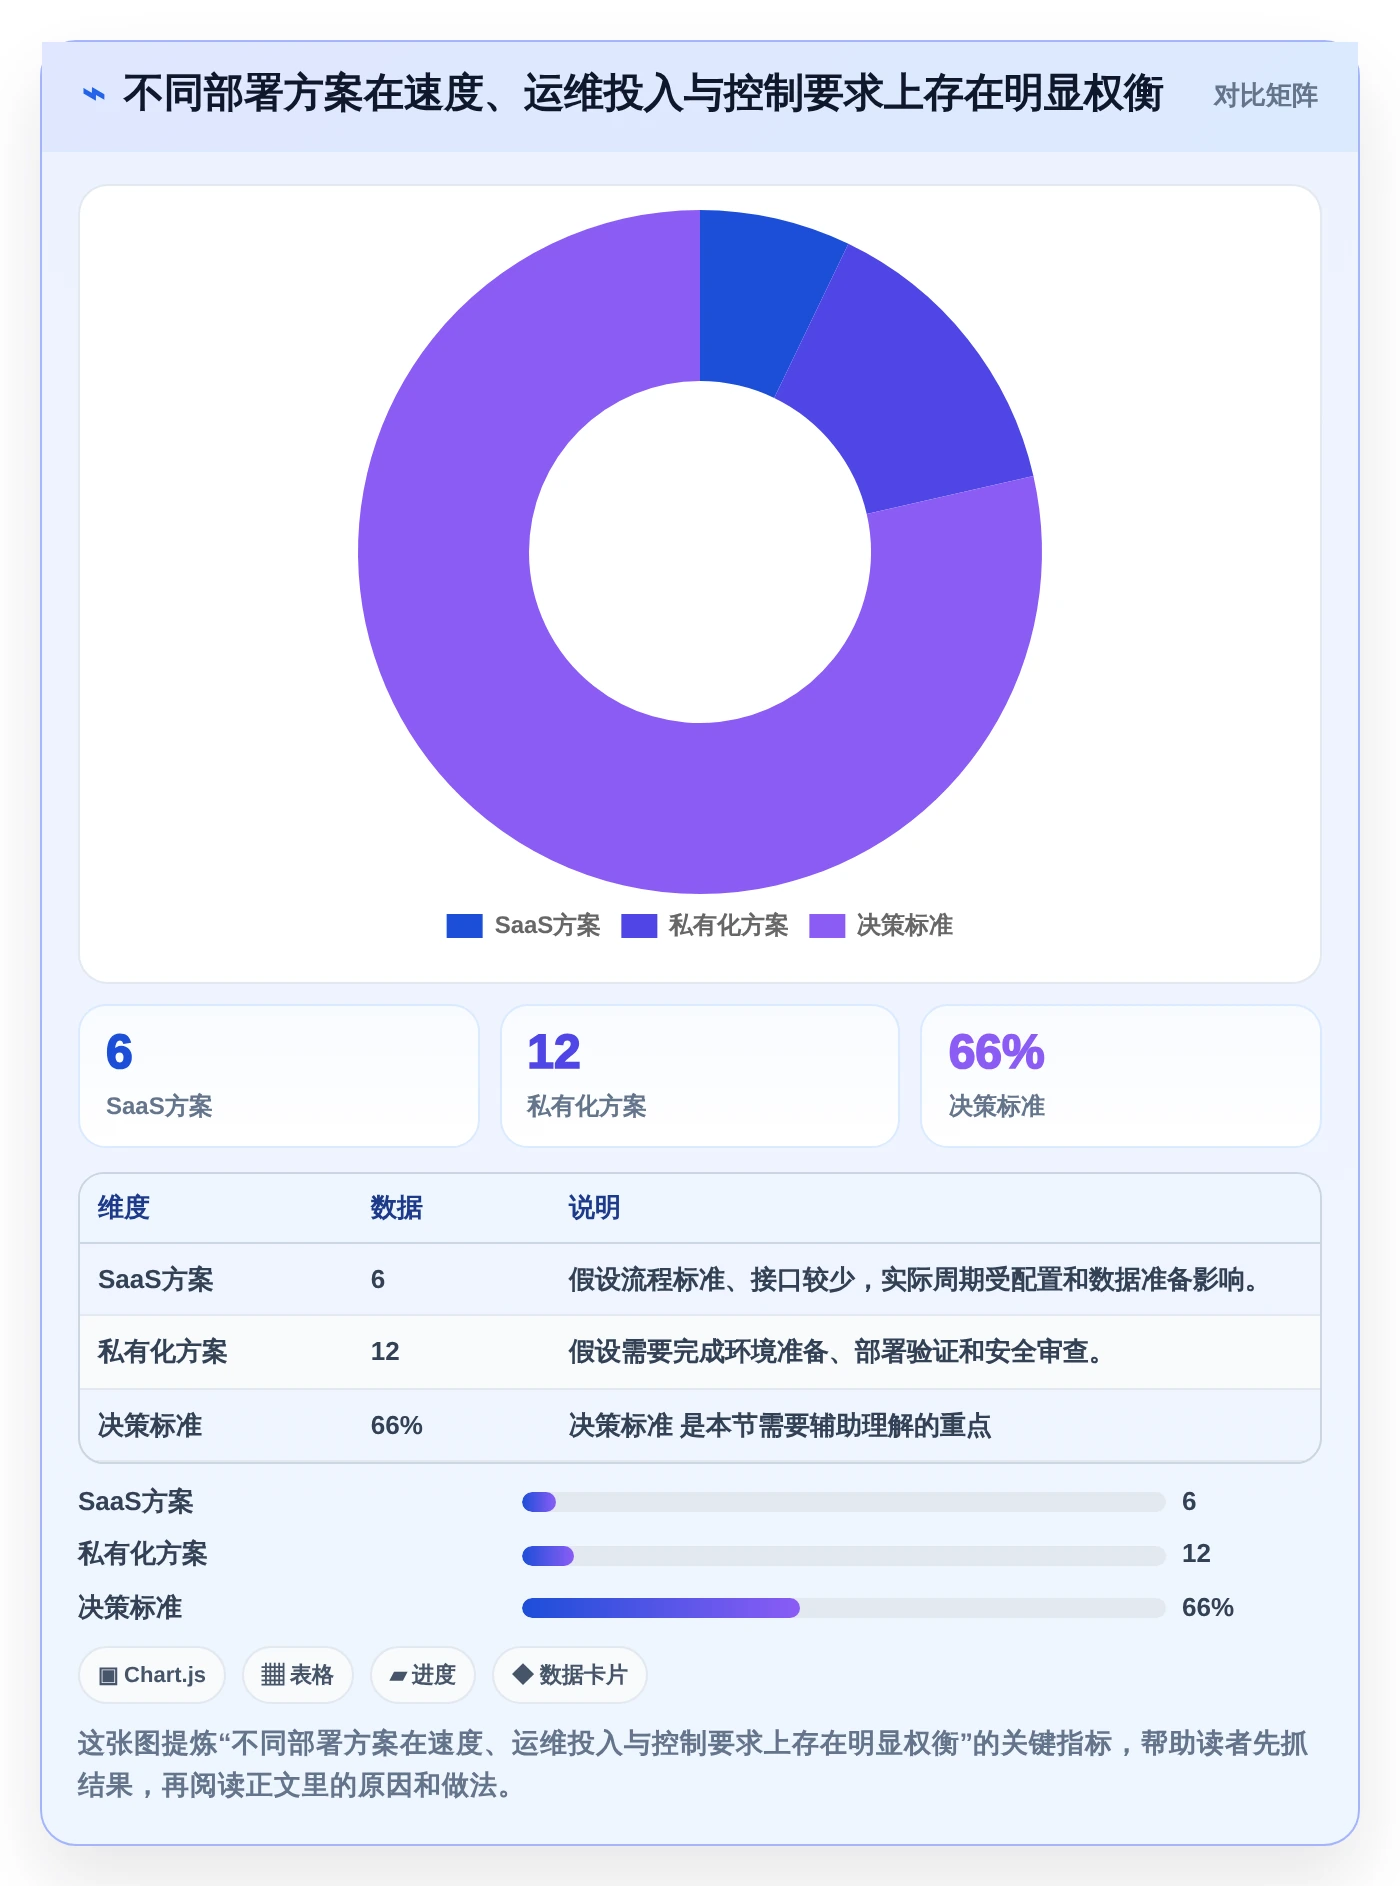Image resolution: width=1400 pixels, height=1886 pixels.
Task: Select the stat card showing 6
Action: point(279,1076)
